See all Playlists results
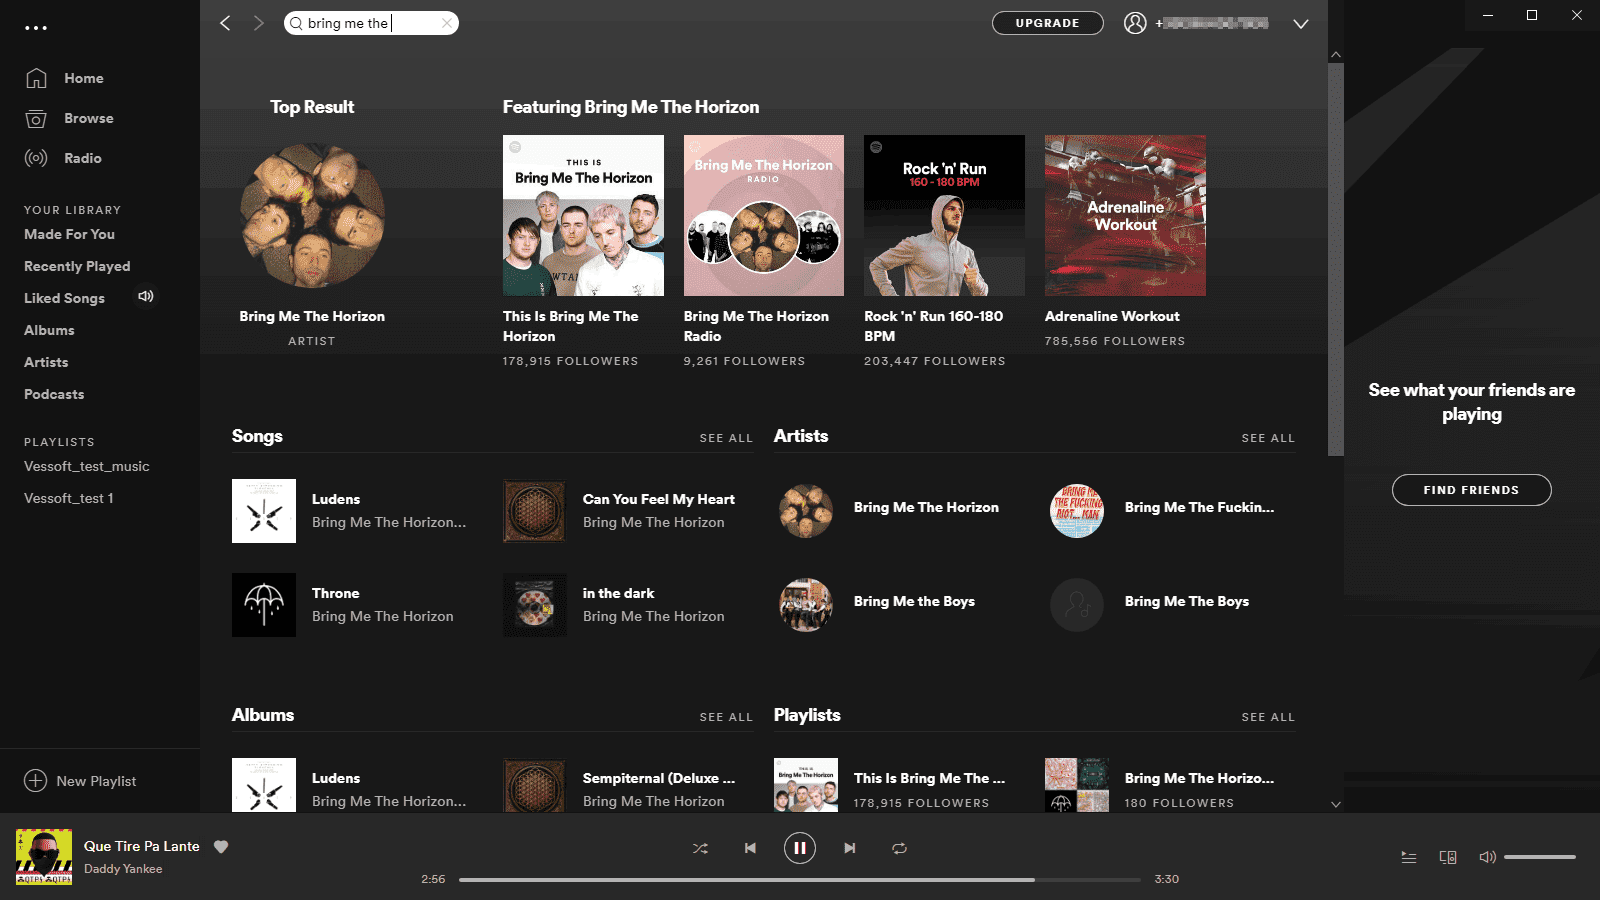The width and height of the screenshot is (1600, 900). click(1268, 717)
